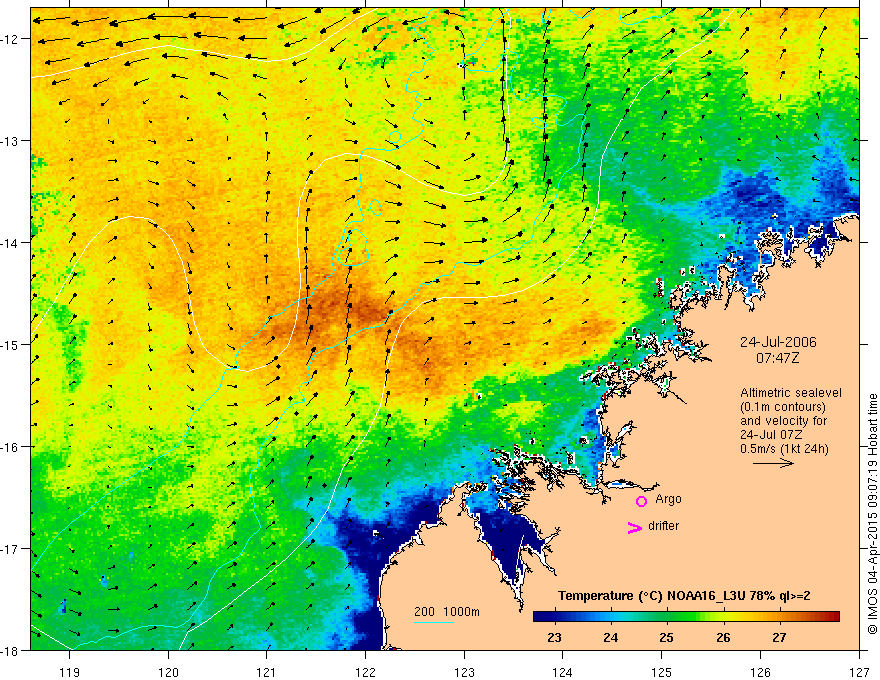Click the 23 value on the color scale
This screenshot has width=880, height=680.
click(554, 637)
